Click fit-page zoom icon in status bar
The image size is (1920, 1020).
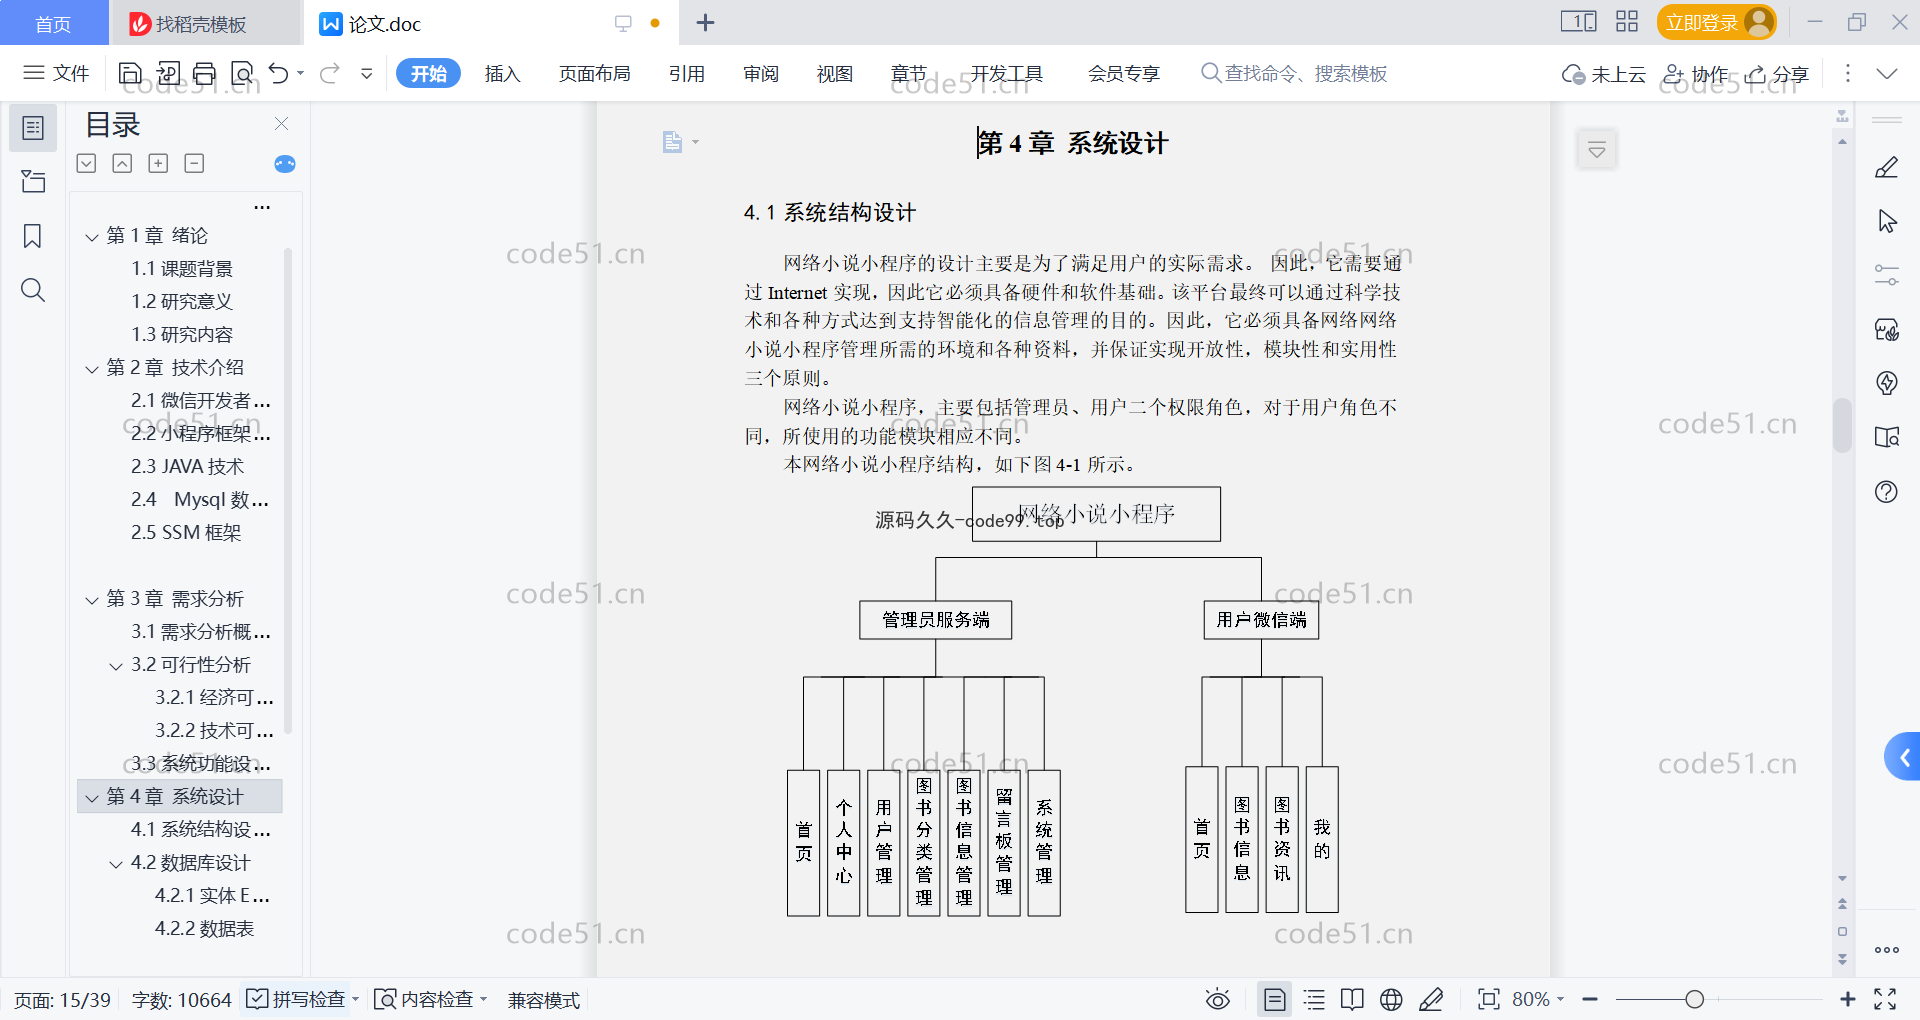pos(1488,999)
